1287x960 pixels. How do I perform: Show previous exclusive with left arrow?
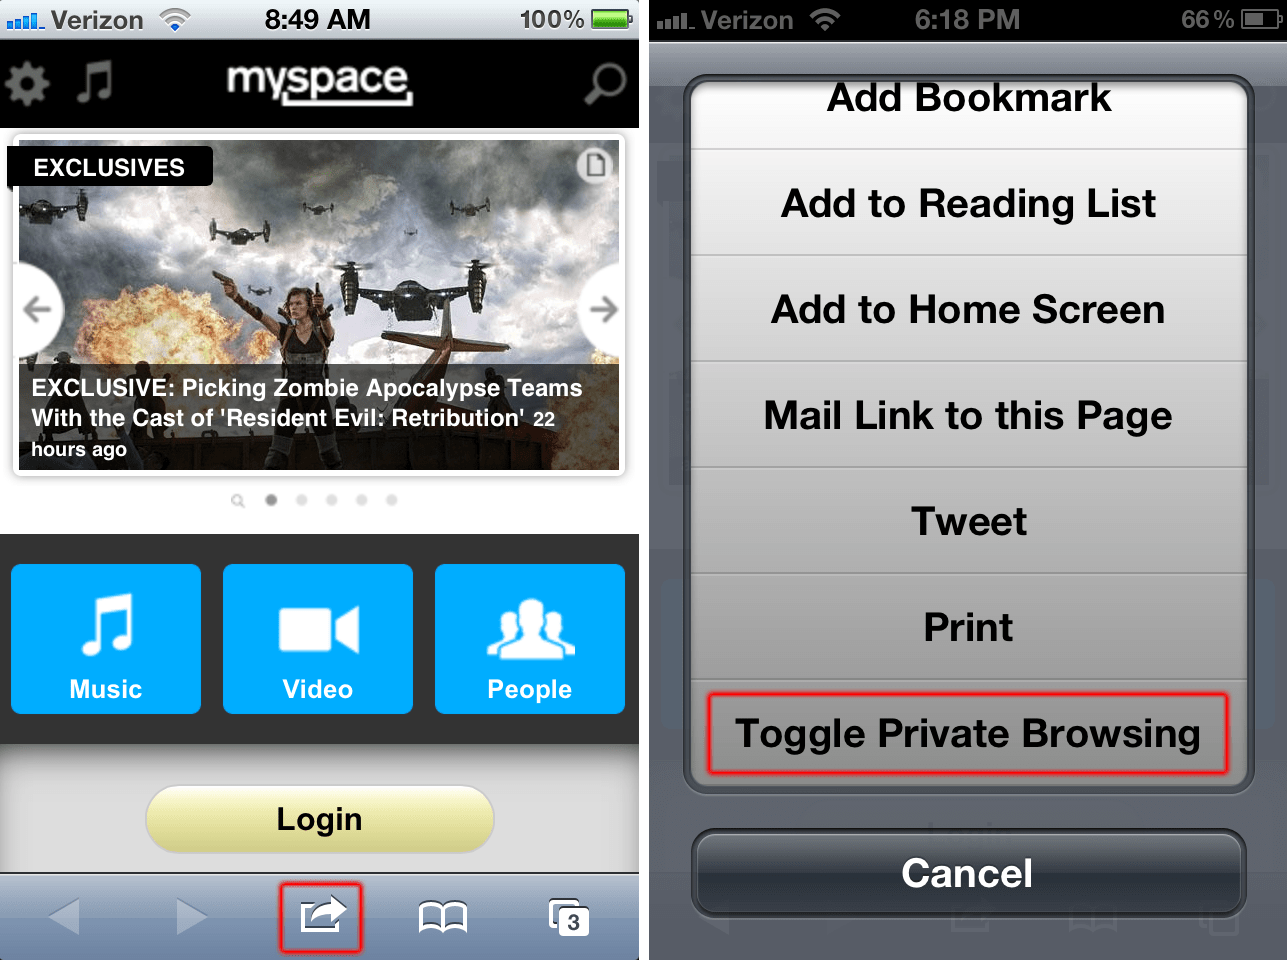tap(38, 309)
